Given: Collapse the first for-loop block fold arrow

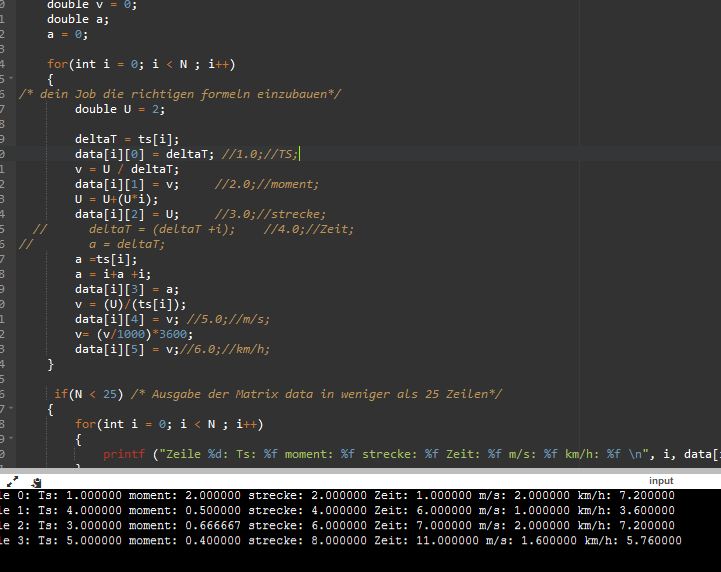Looking at the screenshot, I should [x=11, y=78].
